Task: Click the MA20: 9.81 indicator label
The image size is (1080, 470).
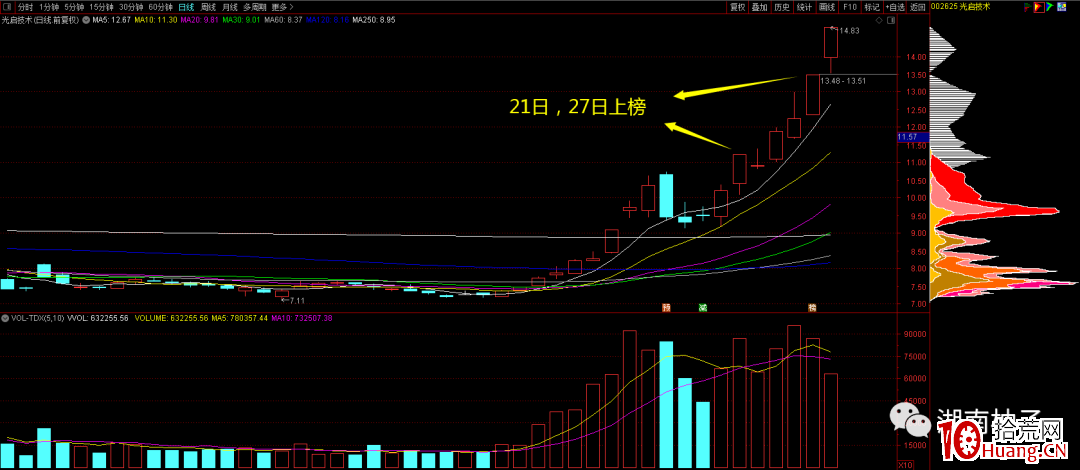Action: point(199,20)
